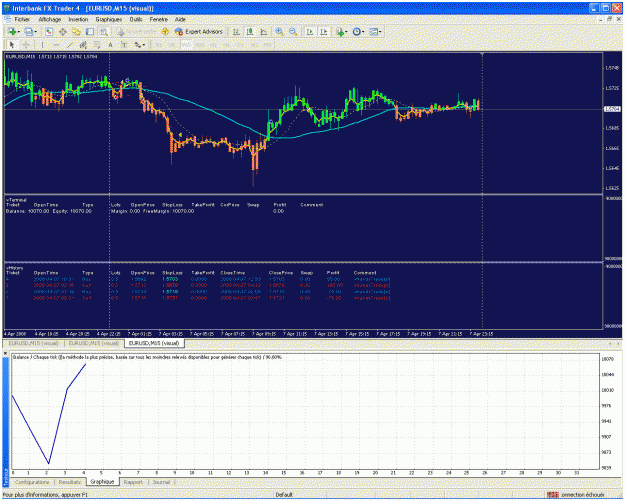This screenshot has height=501, width=625.
Task: Switch to candlestick chart mode
Action: coord(250,31)
